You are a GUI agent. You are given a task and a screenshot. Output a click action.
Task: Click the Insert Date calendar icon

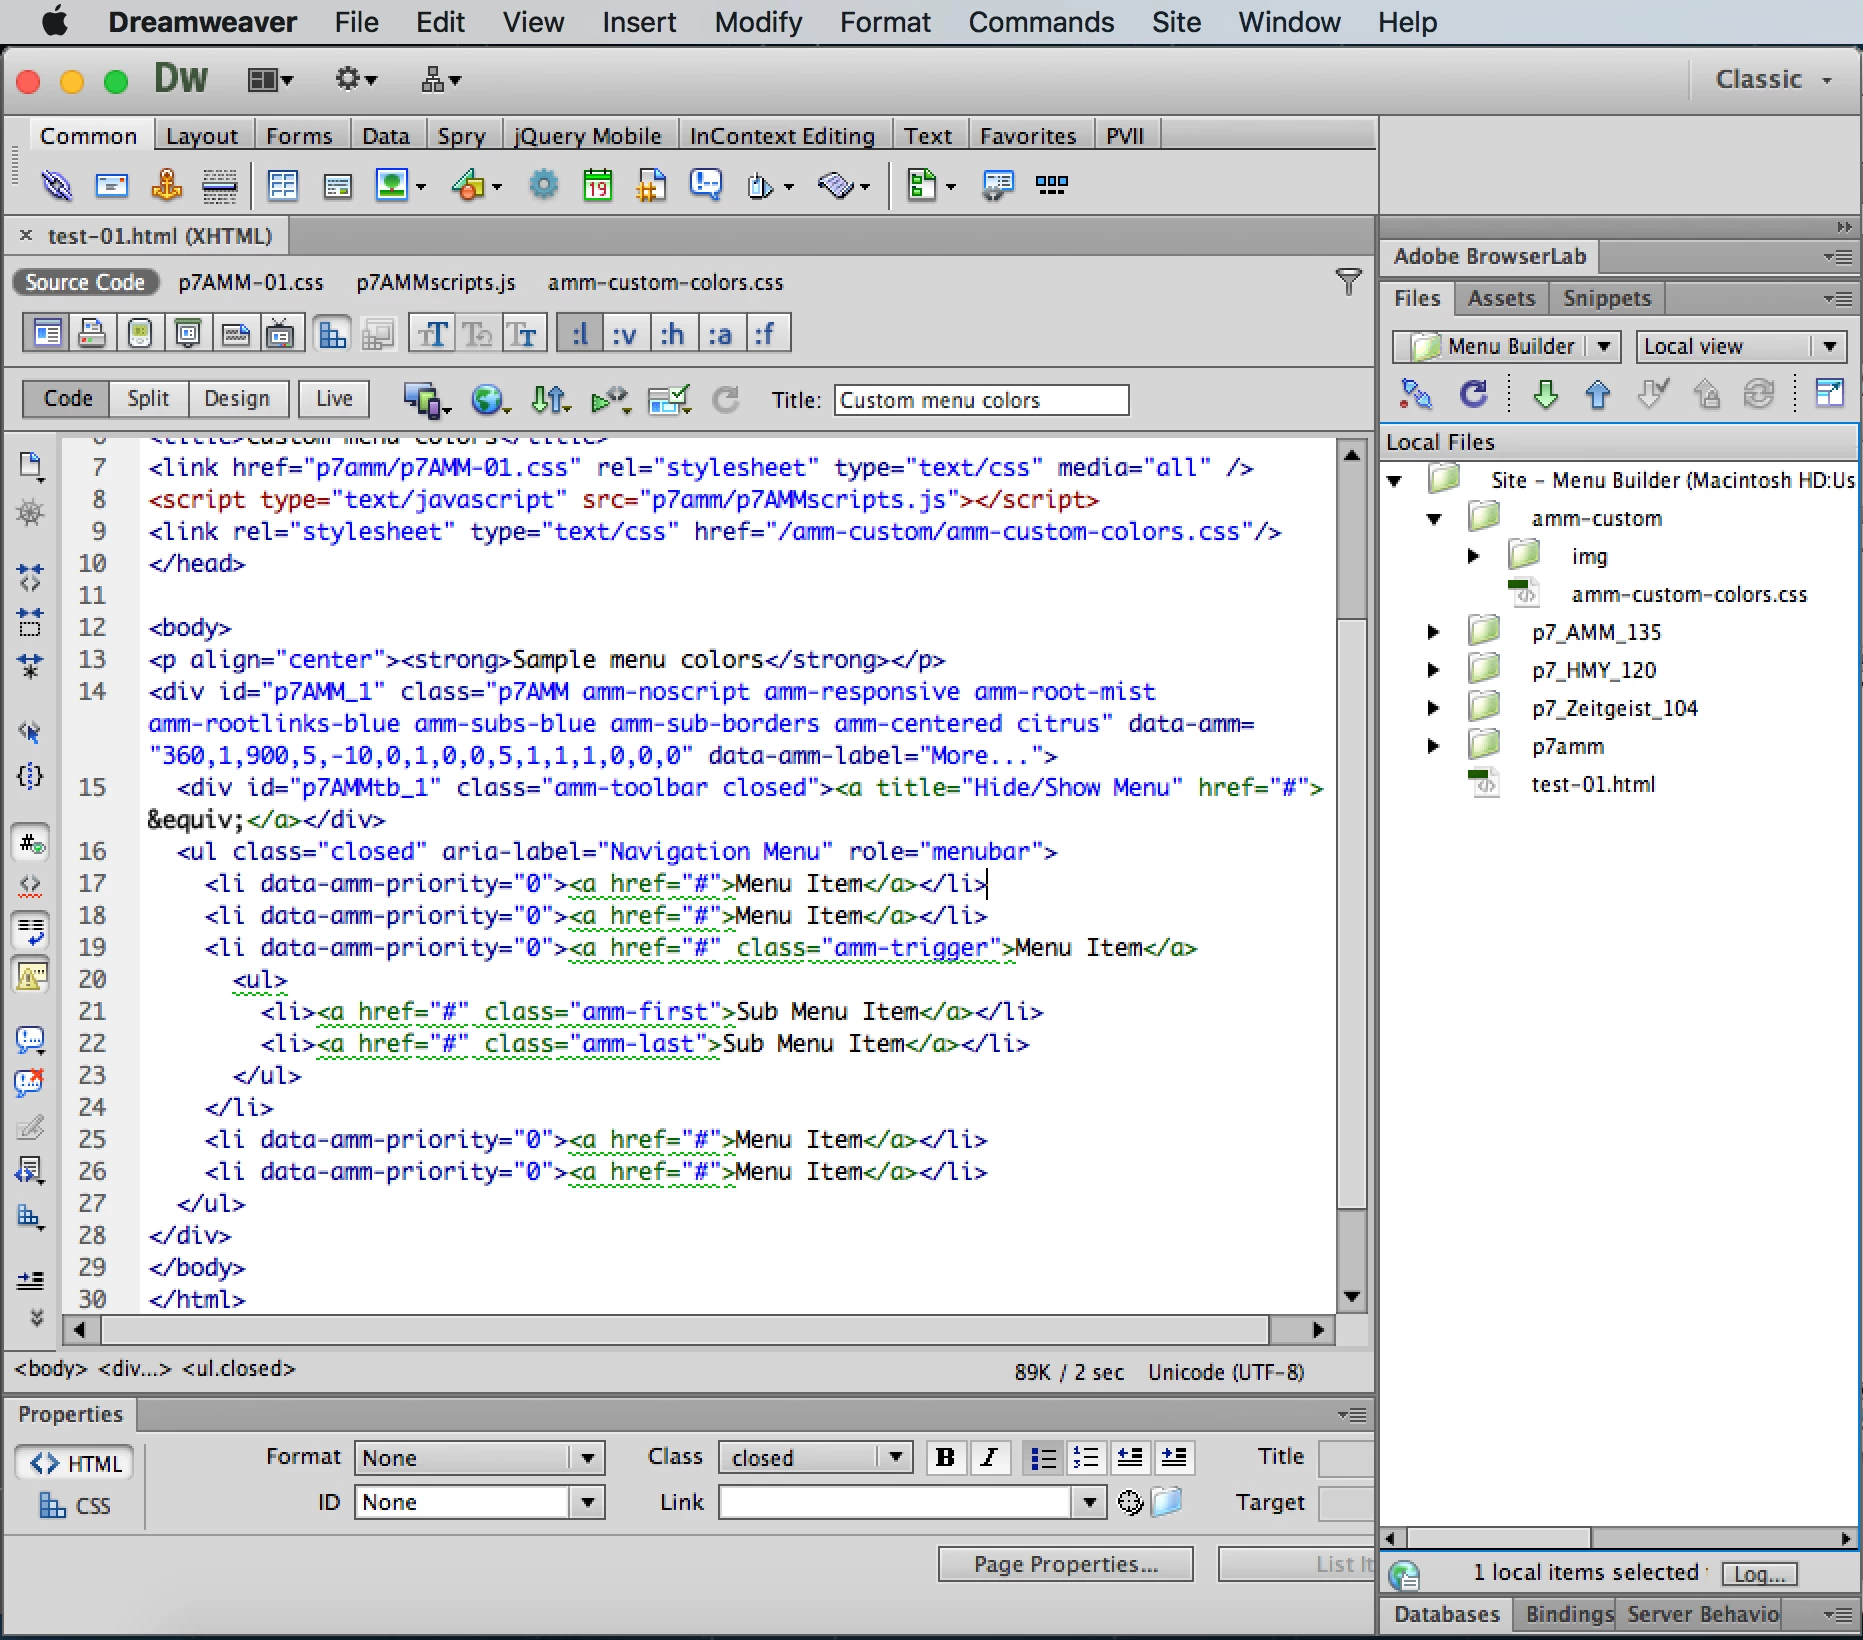[x=597, y=185]
